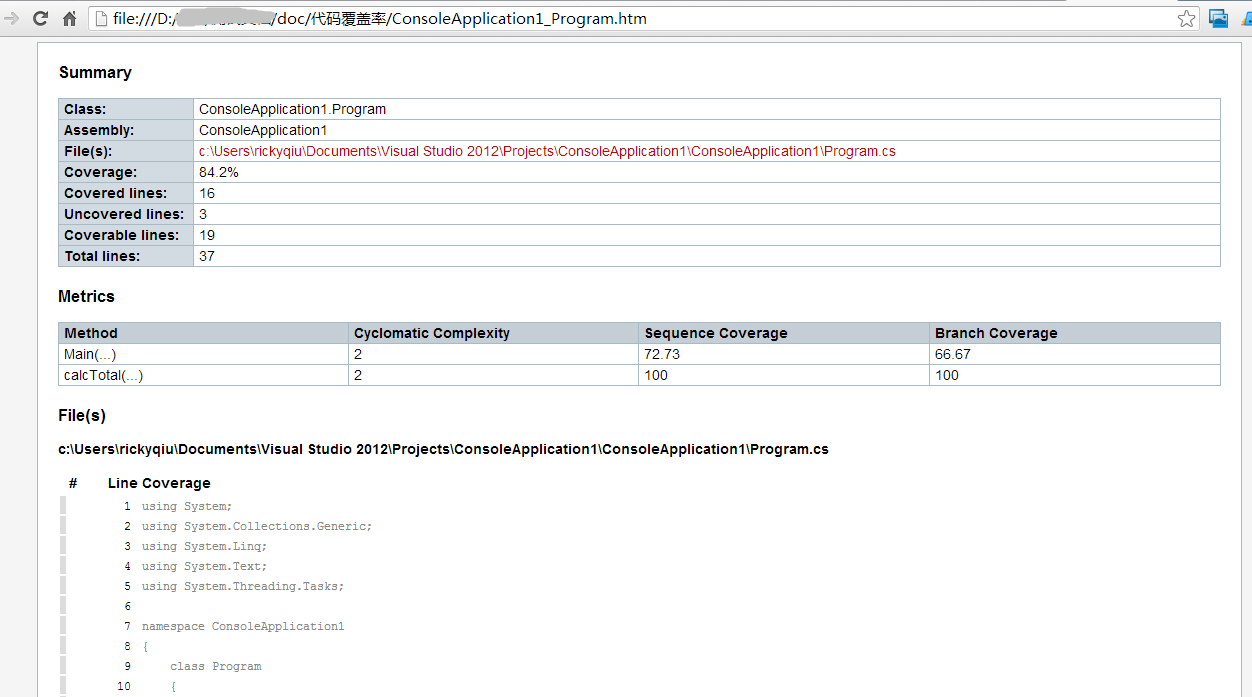
Task: Open the Program.cs source file link
Action: point(547,151)
